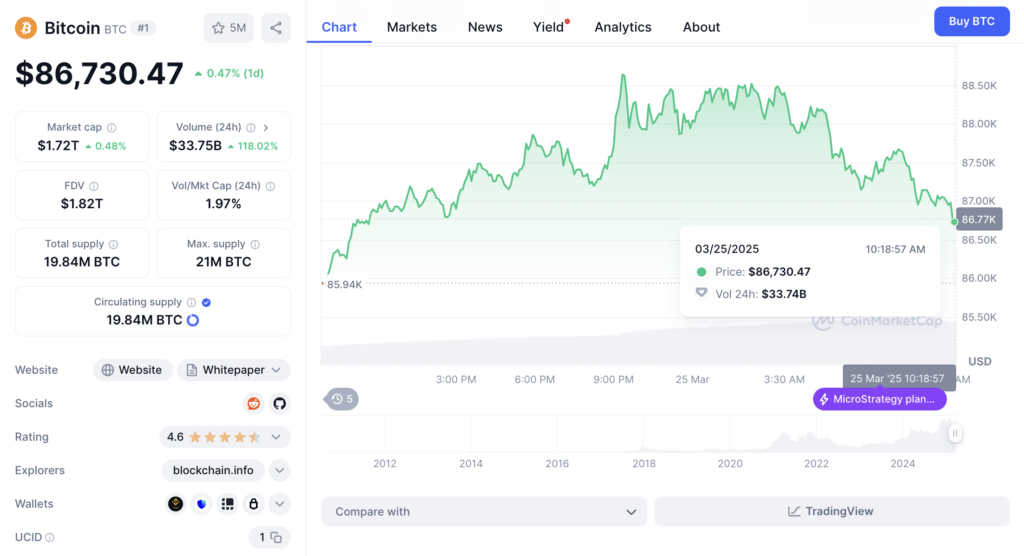
Task: Switch to the Chart tab
Action: pos(339,27)
